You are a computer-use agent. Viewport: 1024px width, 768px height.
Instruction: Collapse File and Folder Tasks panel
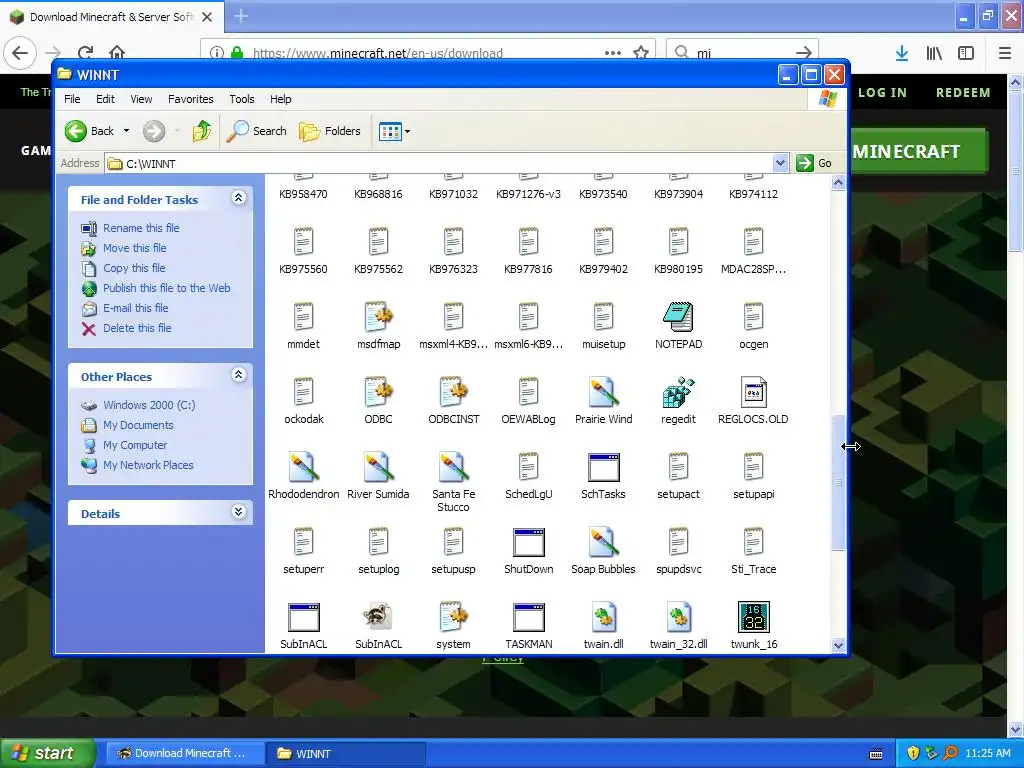click(238, 198)
